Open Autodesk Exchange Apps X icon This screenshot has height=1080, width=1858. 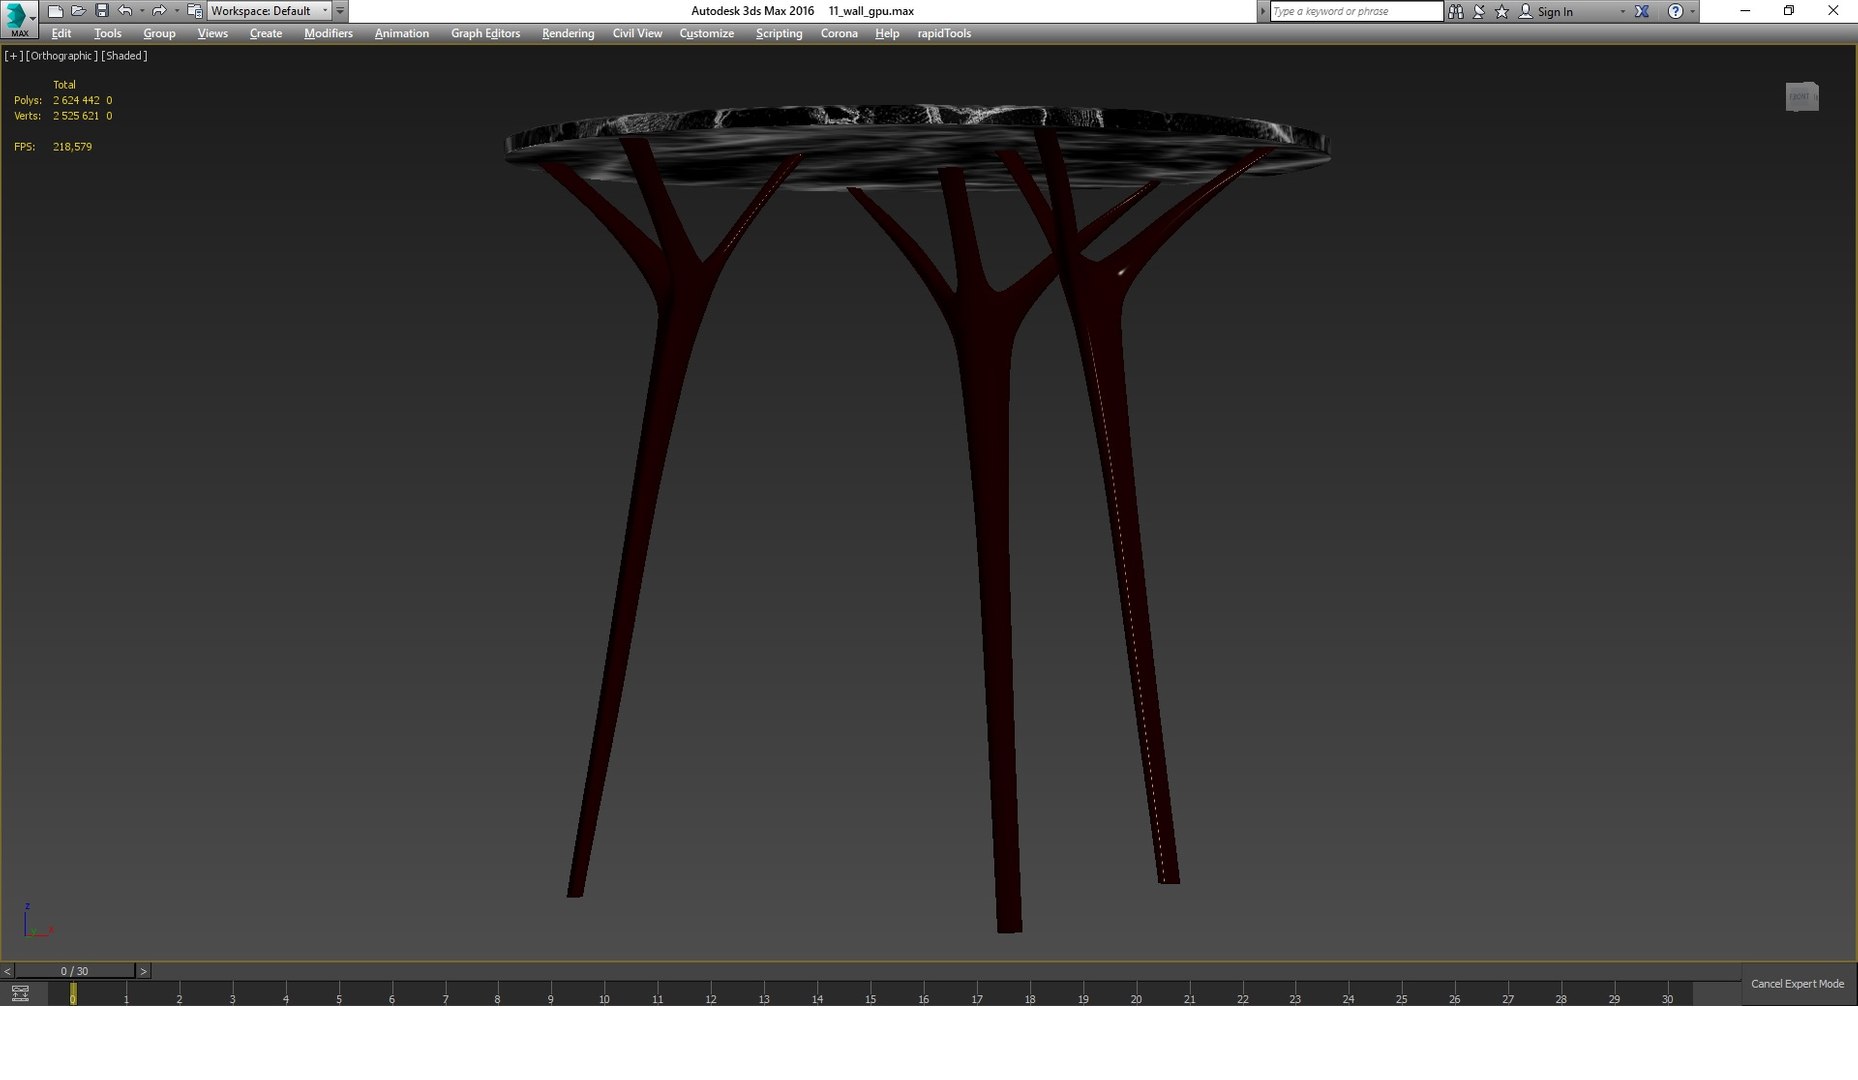(x=1642, y=11)
